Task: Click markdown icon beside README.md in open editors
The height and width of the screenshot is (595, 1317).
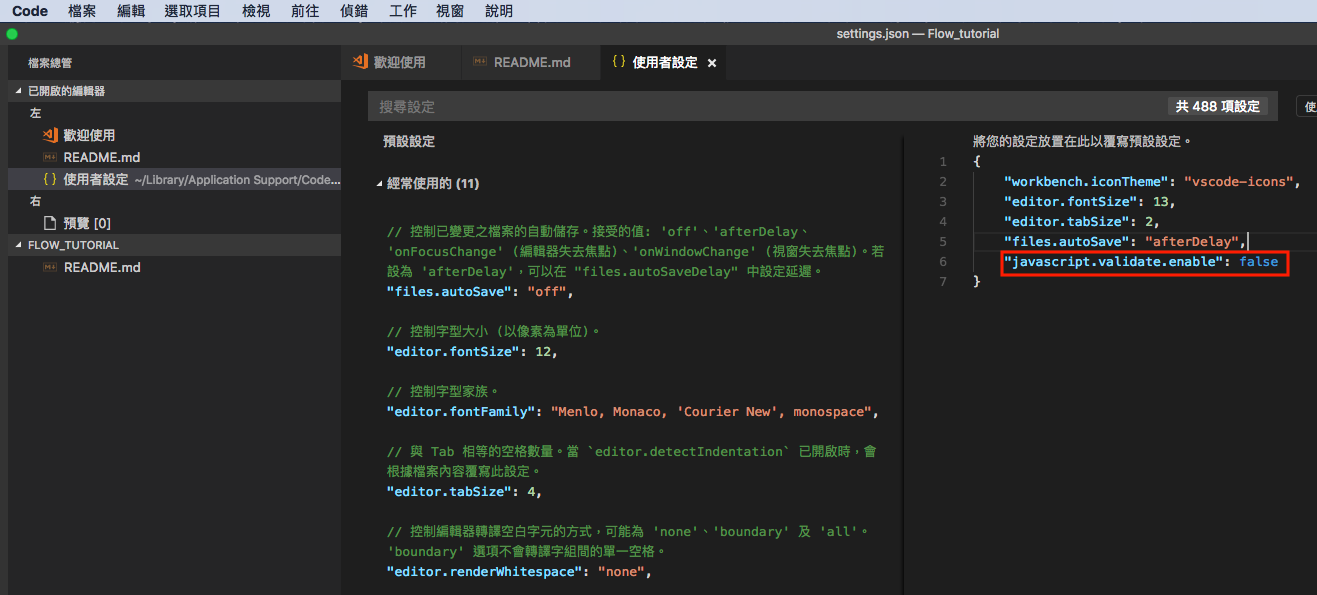Action: (50, 157)
